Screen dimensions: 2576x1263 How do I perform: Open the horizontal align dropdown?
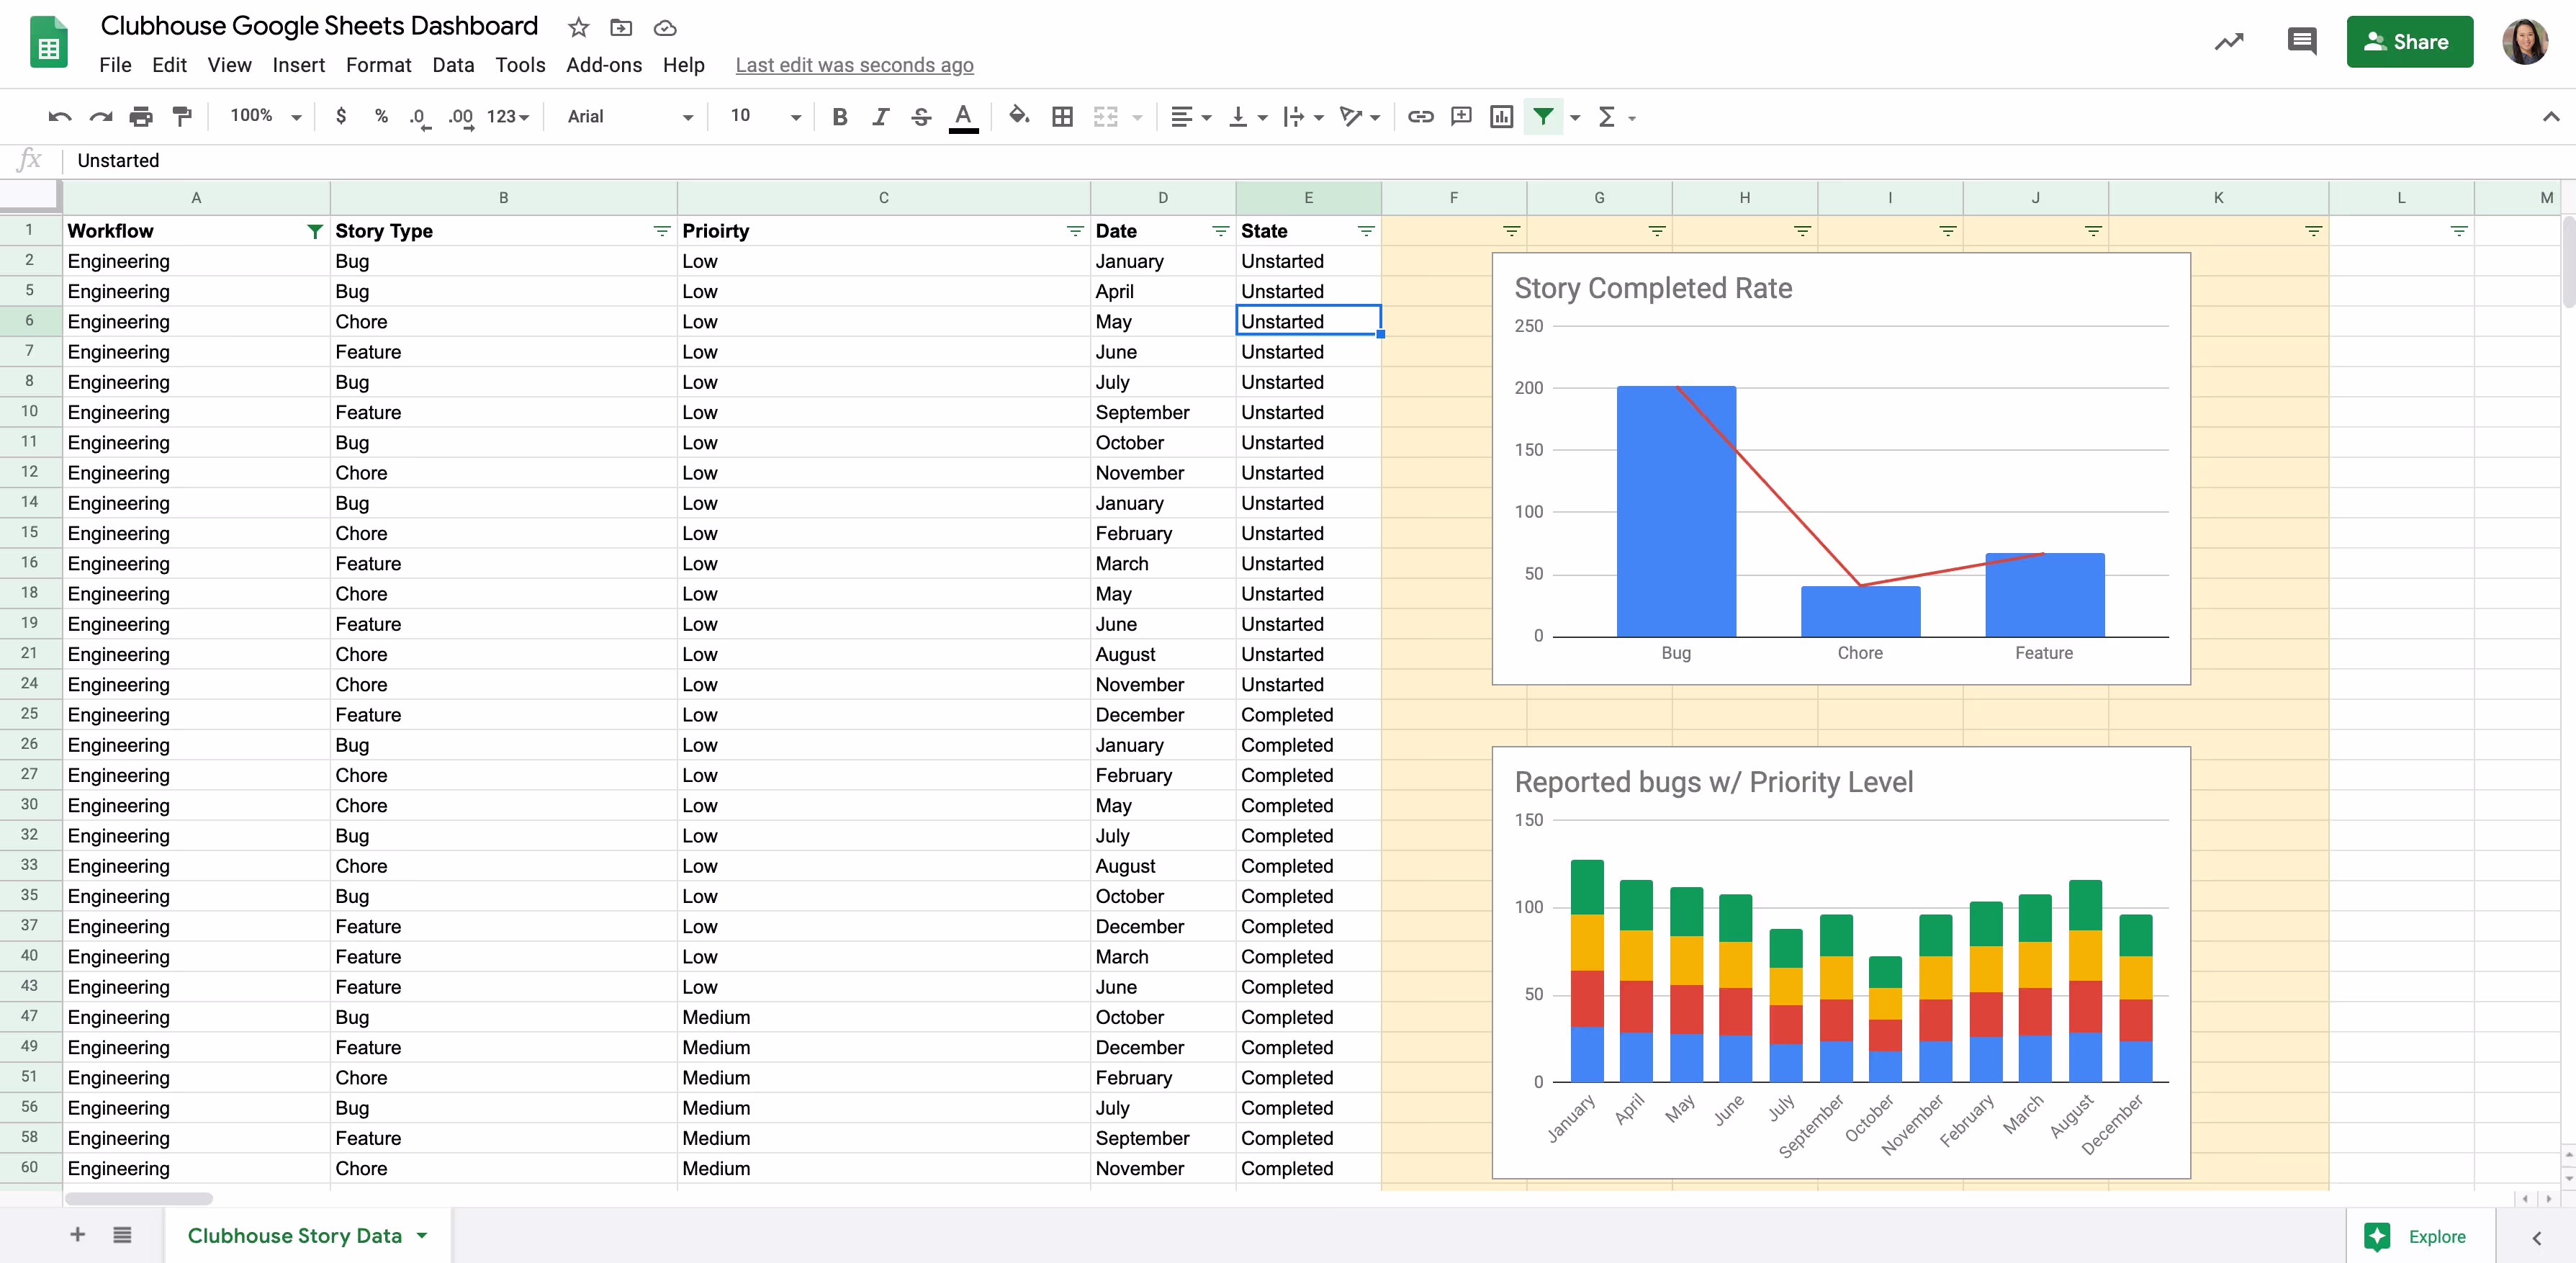[x=1190, y=117]
